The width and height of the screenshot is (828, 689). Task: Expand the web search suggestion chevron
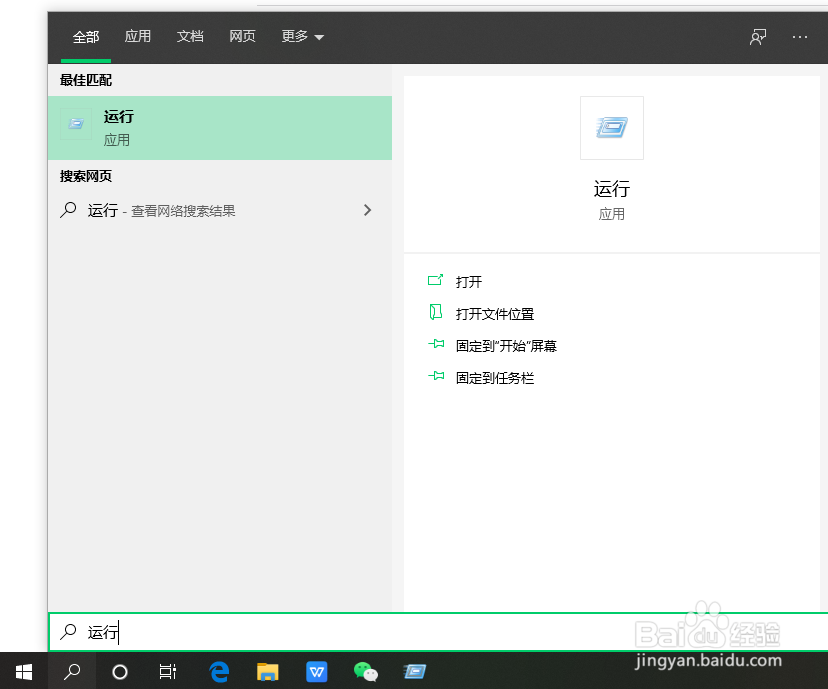coord(367,210)
